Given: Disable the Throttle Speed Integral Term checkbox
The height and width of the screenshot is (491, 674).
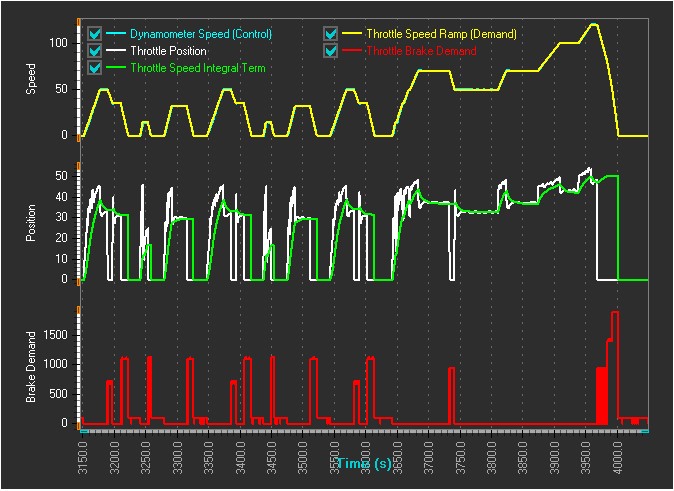Looking at the screenshot, I should pyautogui.click(x=95, y=67).
